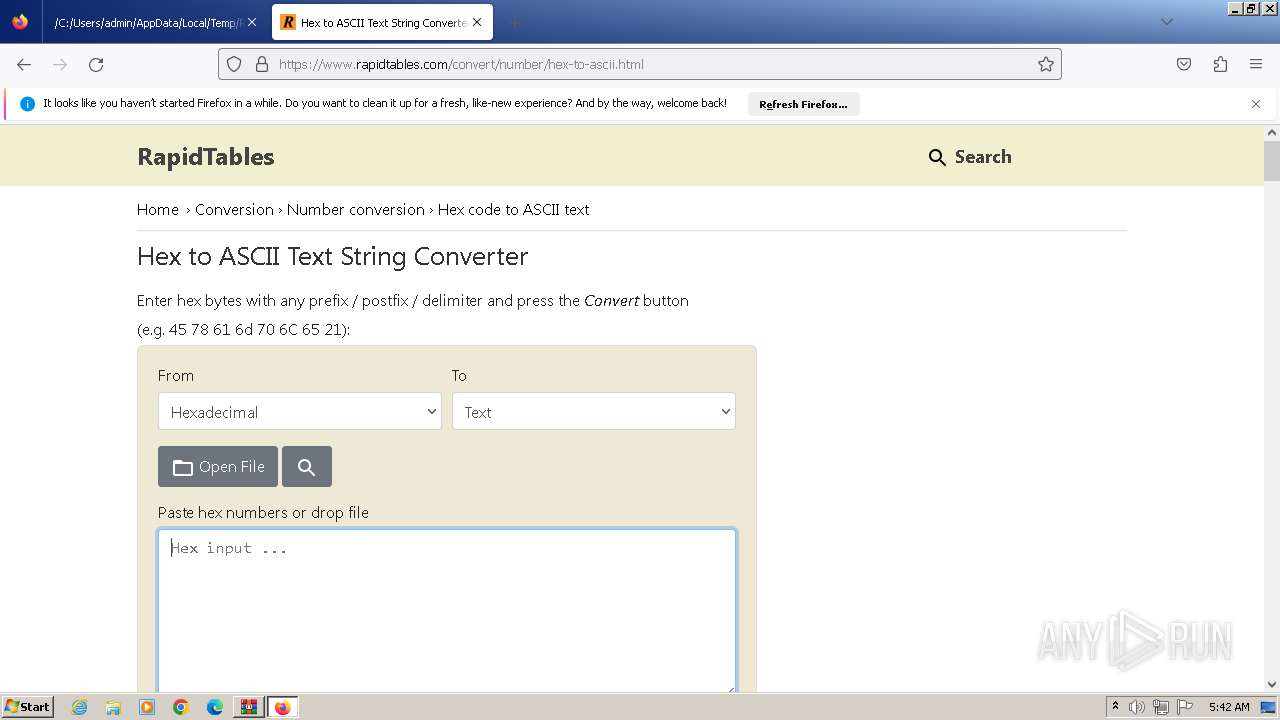The height and width of the screenshot is (720, 1280).
Task: Open the Start menu
Action: (x=27, y=707)
